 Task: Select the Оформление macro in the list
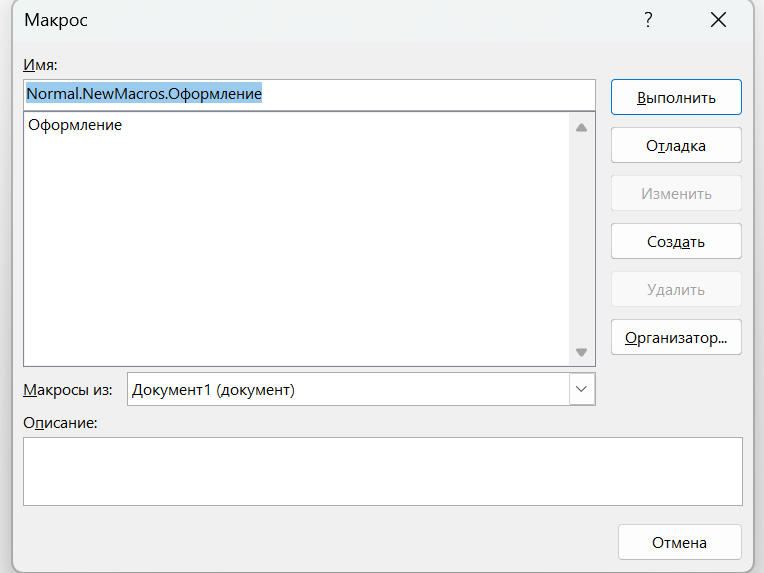click(76, 126)
